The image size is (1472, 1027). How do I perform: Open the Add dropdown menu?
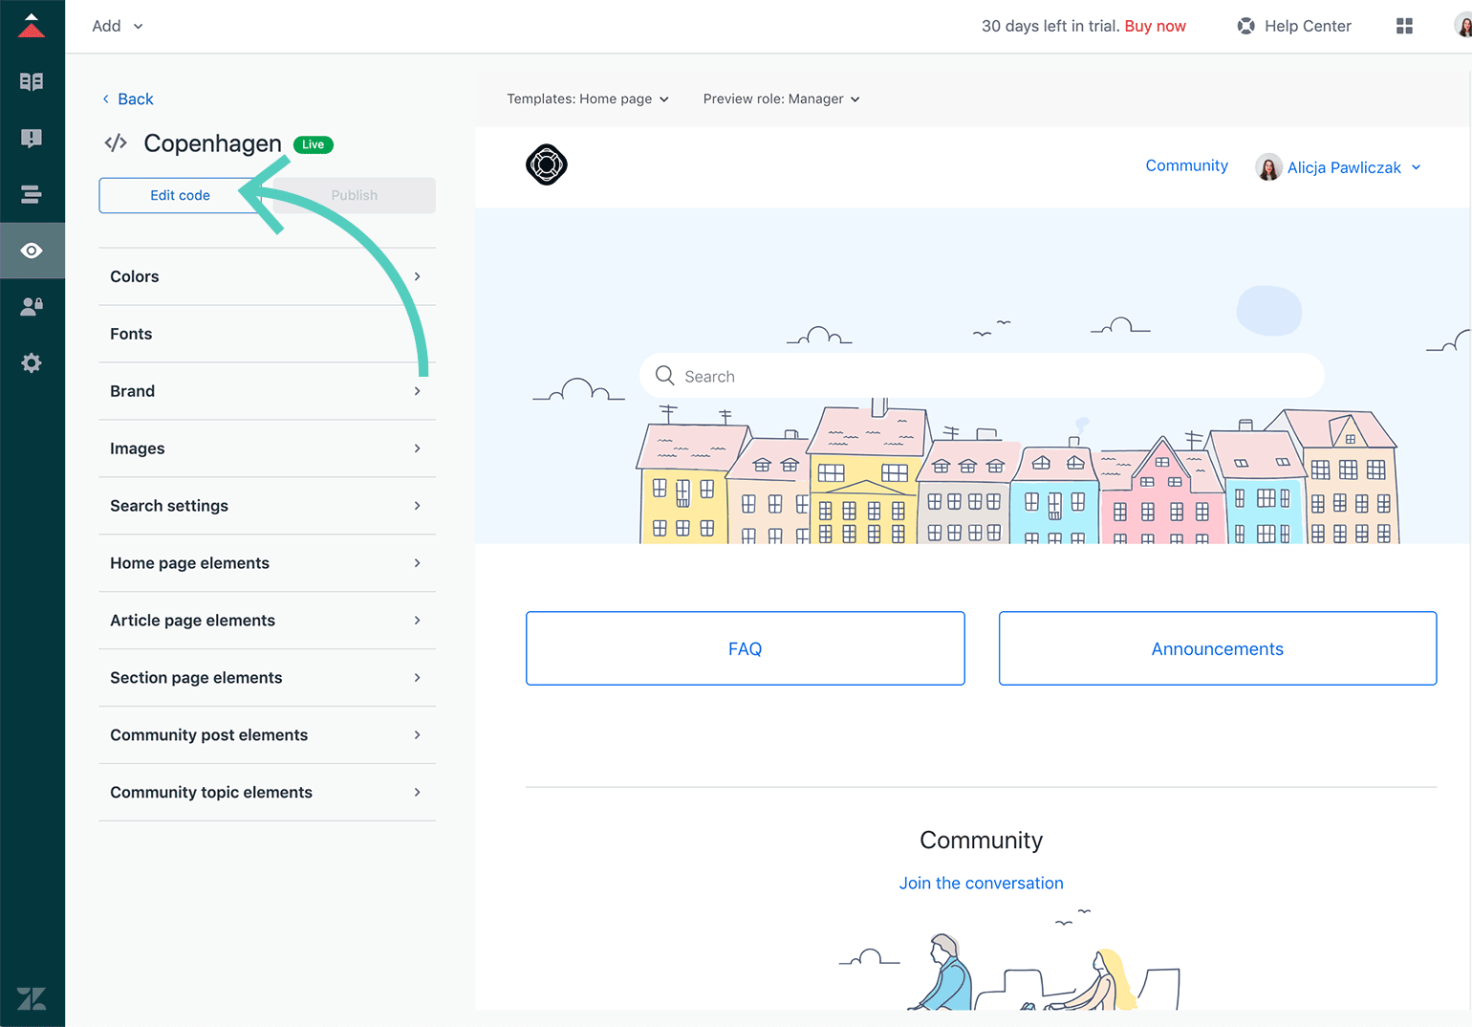coord(117,26)
